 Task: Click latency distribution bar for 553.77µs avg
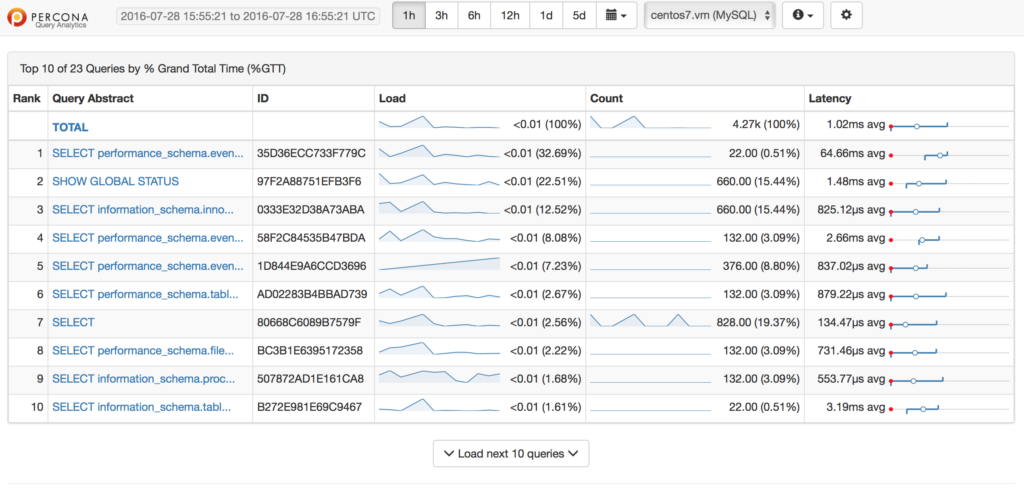[950, 381]
